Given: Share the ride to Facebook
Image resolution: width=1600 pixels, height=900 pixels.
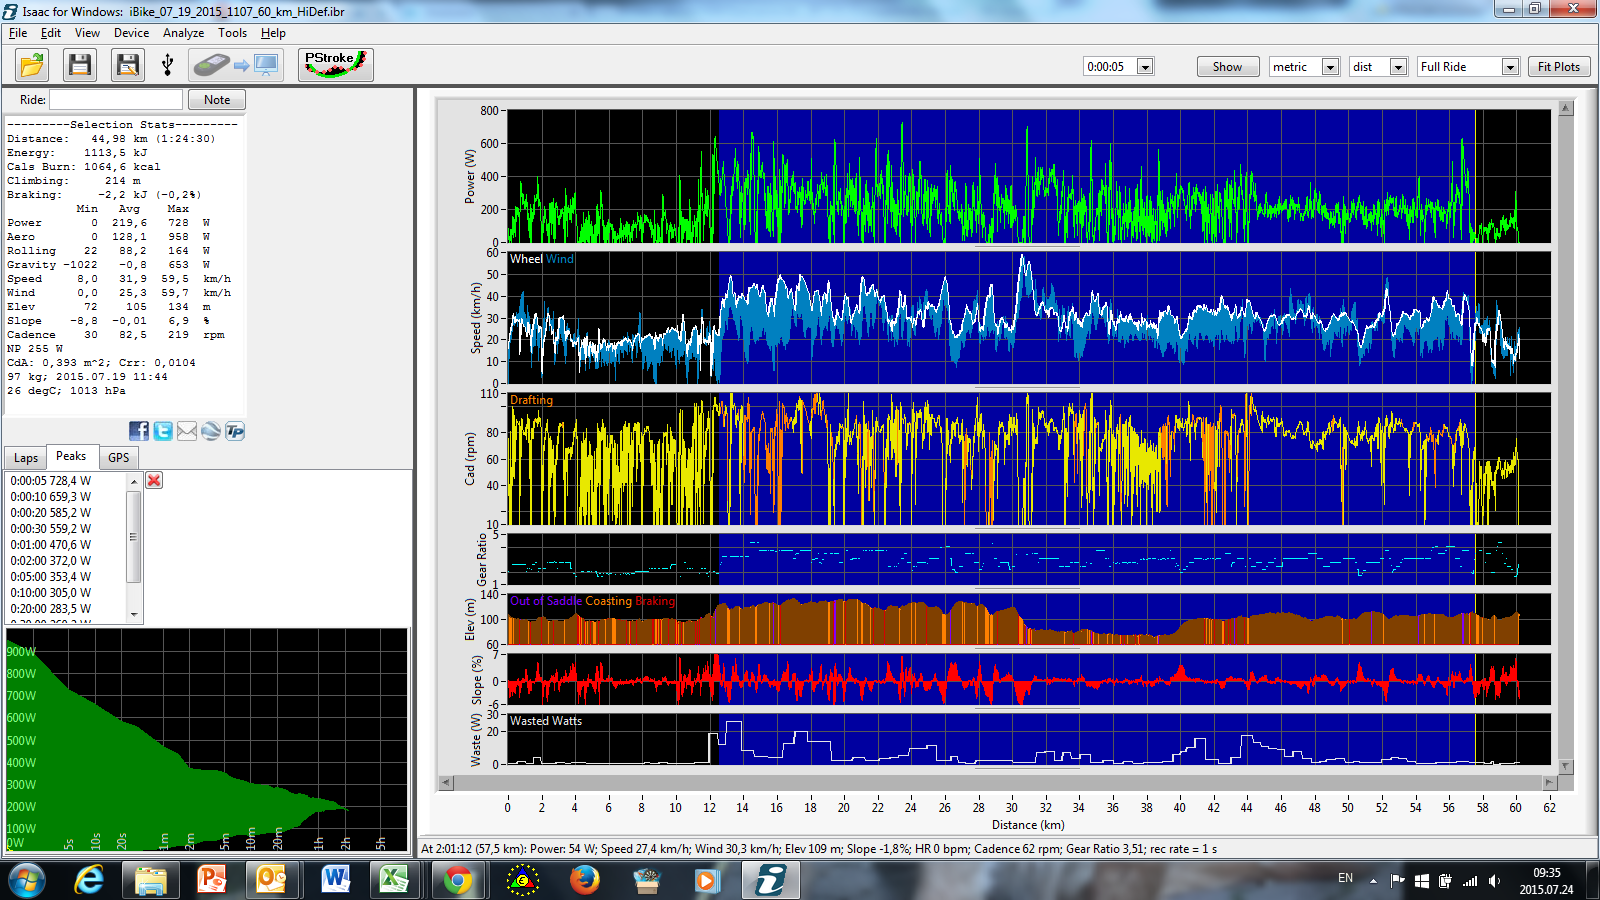Looking at the screenshot, I should (139, 431).
